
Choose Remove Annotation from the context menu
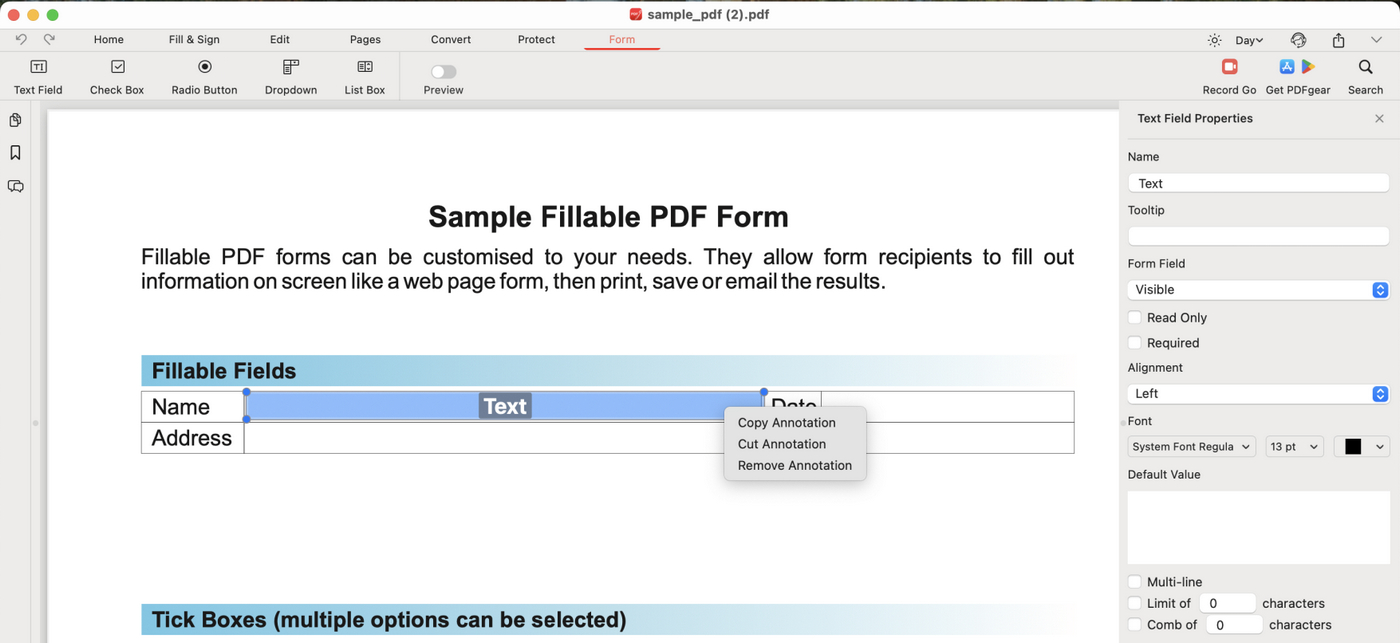795,465
